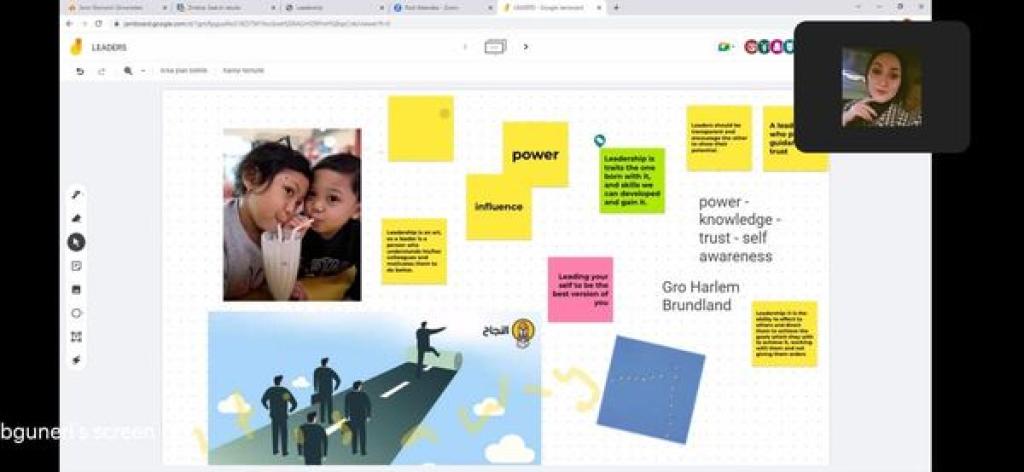Screen dimensions: 1024x472
Task: Select the Text box tool
Action: (x=77, y=337)
